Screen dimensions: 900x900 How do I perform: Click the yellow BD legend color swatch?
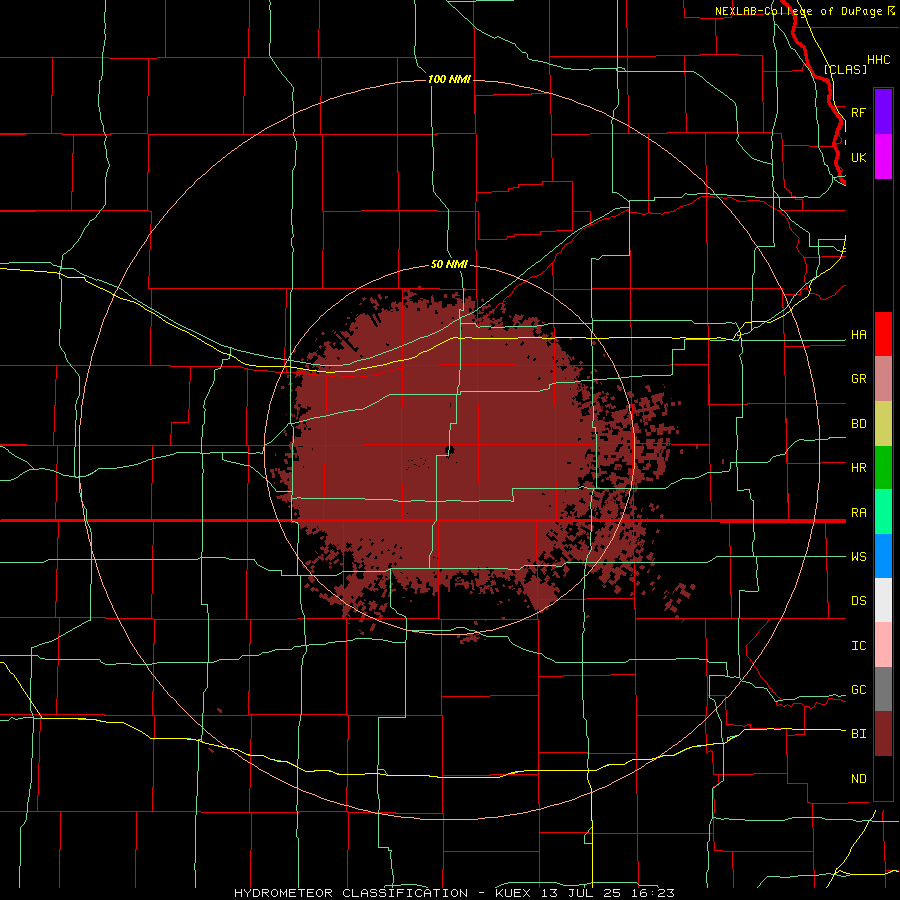click(x=883, y=424)
